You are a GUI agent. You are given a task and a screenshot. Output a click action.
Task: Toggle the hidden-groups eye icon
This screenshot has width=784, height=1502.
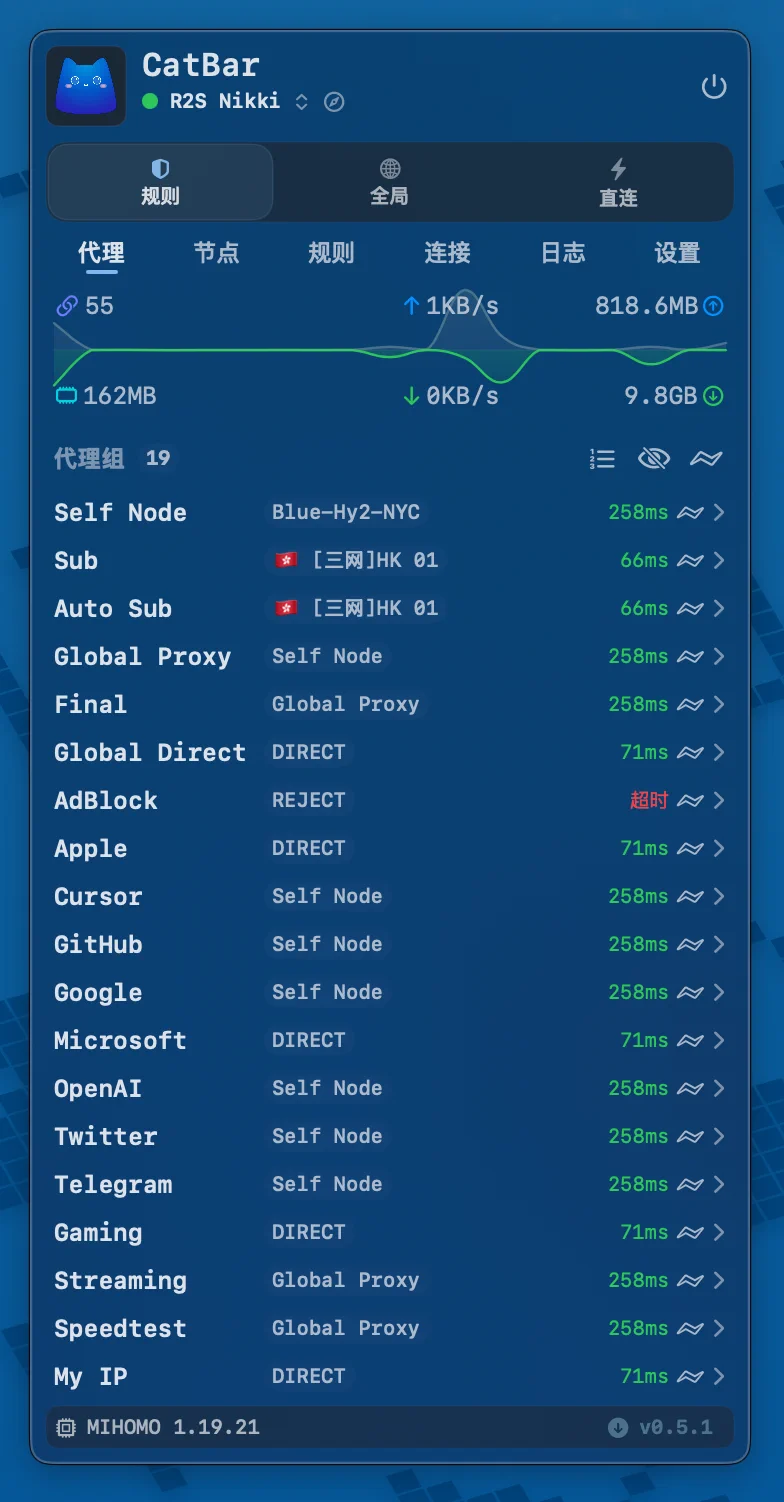pos(653,459)
